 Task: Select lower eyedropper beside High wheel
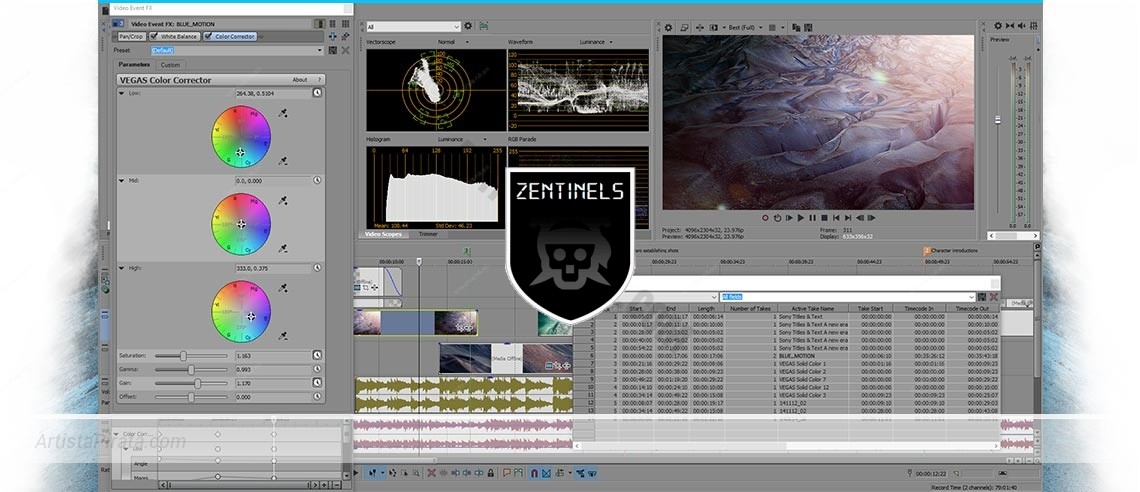click(283, 336)
